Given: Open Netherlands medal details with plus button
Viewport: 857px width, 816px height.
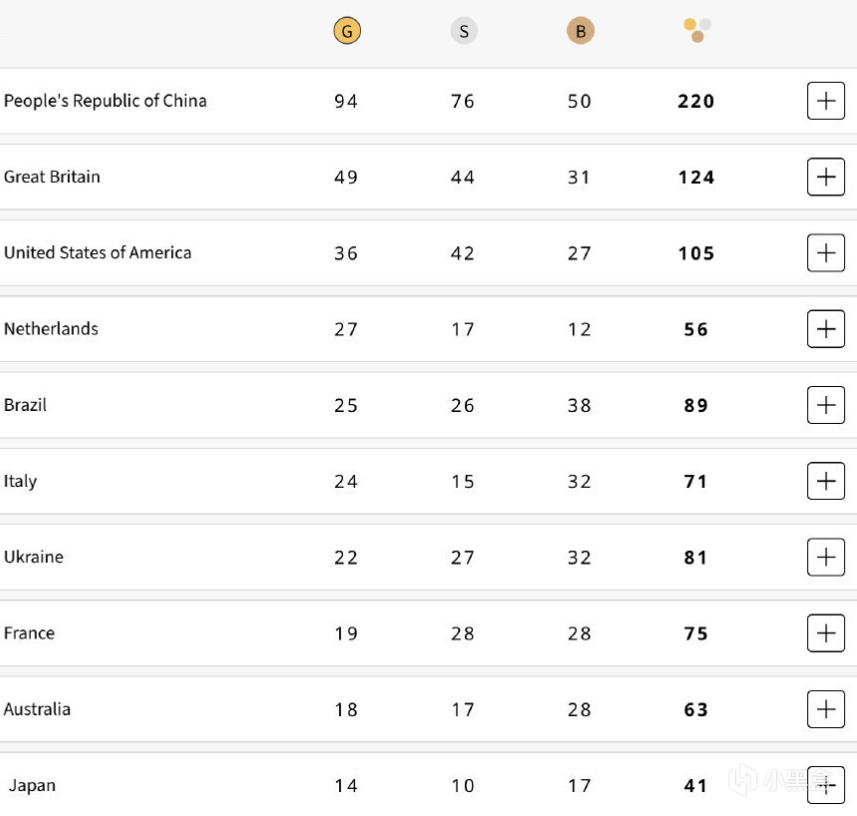Looking at the screenshot, I should [825, 329].
